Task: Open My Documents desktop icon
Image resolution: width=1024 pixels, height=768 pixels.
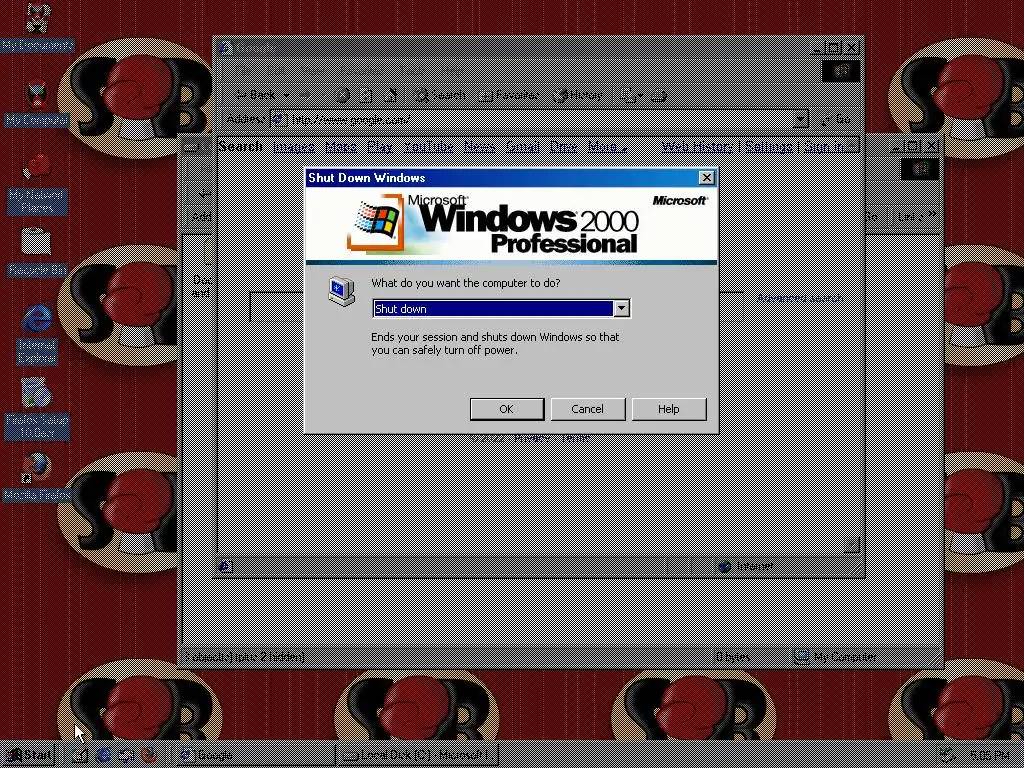Action: pos(37,27)
